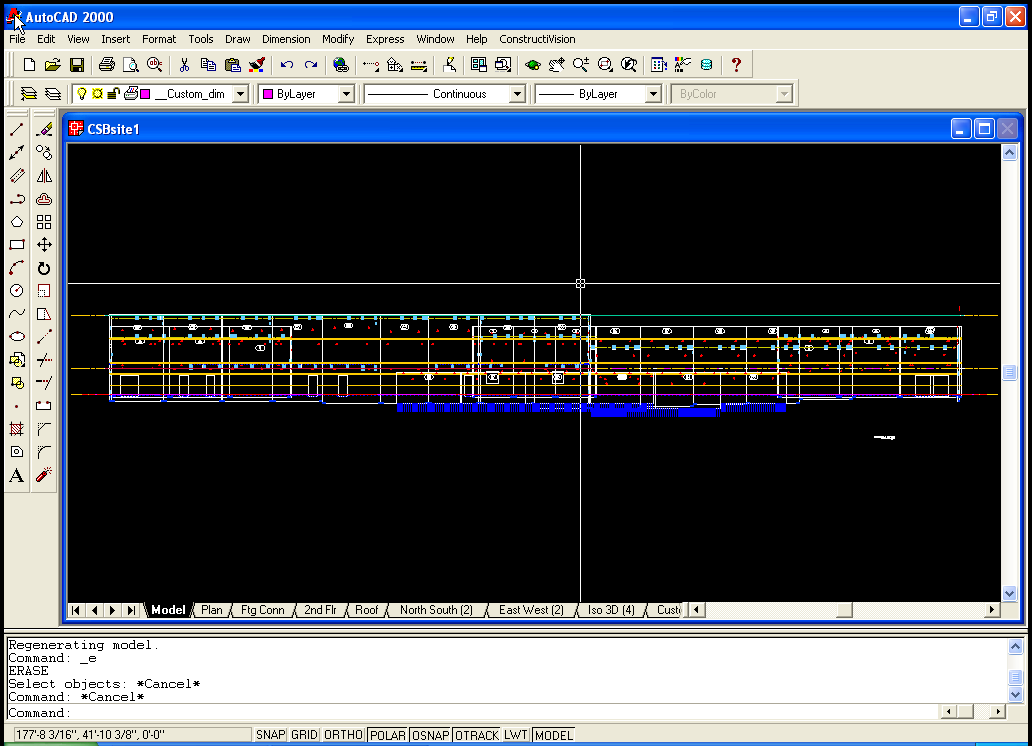Click the Save file icon
This screenshot has width=1032, height=746.
point(77,65)
